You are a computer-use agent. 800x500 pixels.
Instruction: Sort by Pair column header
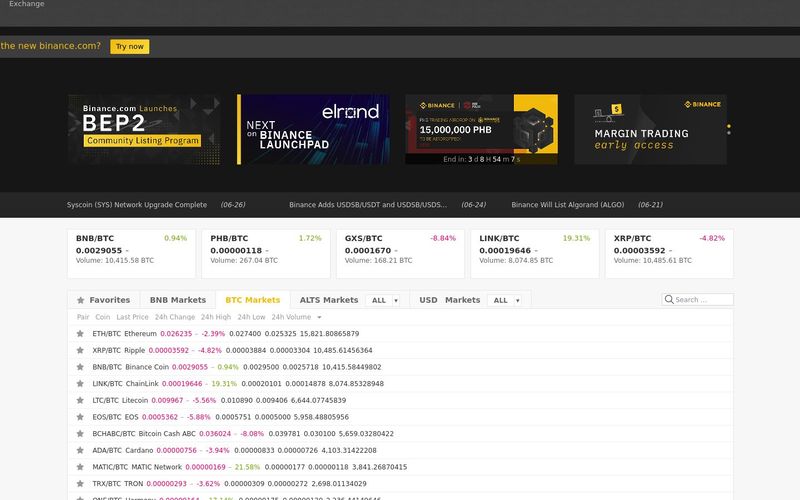pos(83,317)
